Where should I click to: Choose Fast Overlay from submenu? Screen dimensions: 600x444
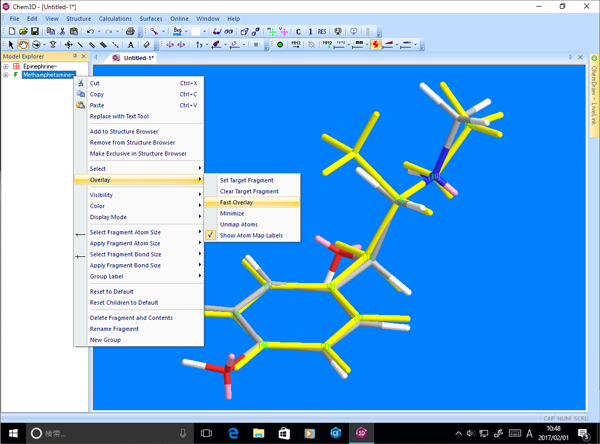[236, 202]
